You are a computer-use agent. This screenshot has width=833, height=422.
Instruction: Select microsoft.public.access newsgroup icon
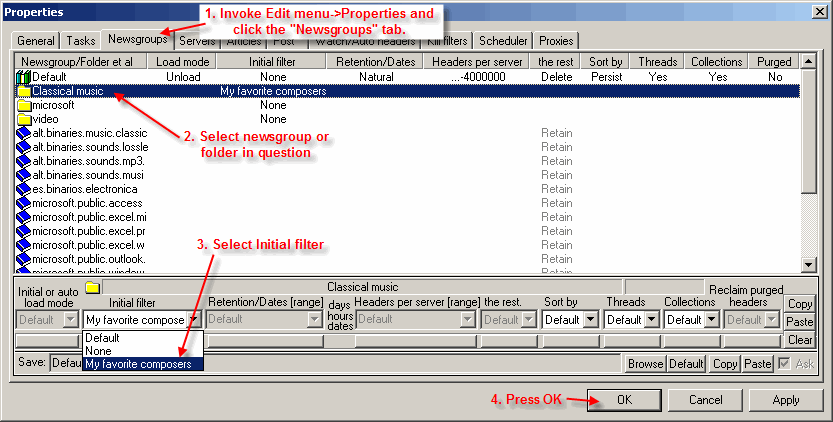(24, 203)
